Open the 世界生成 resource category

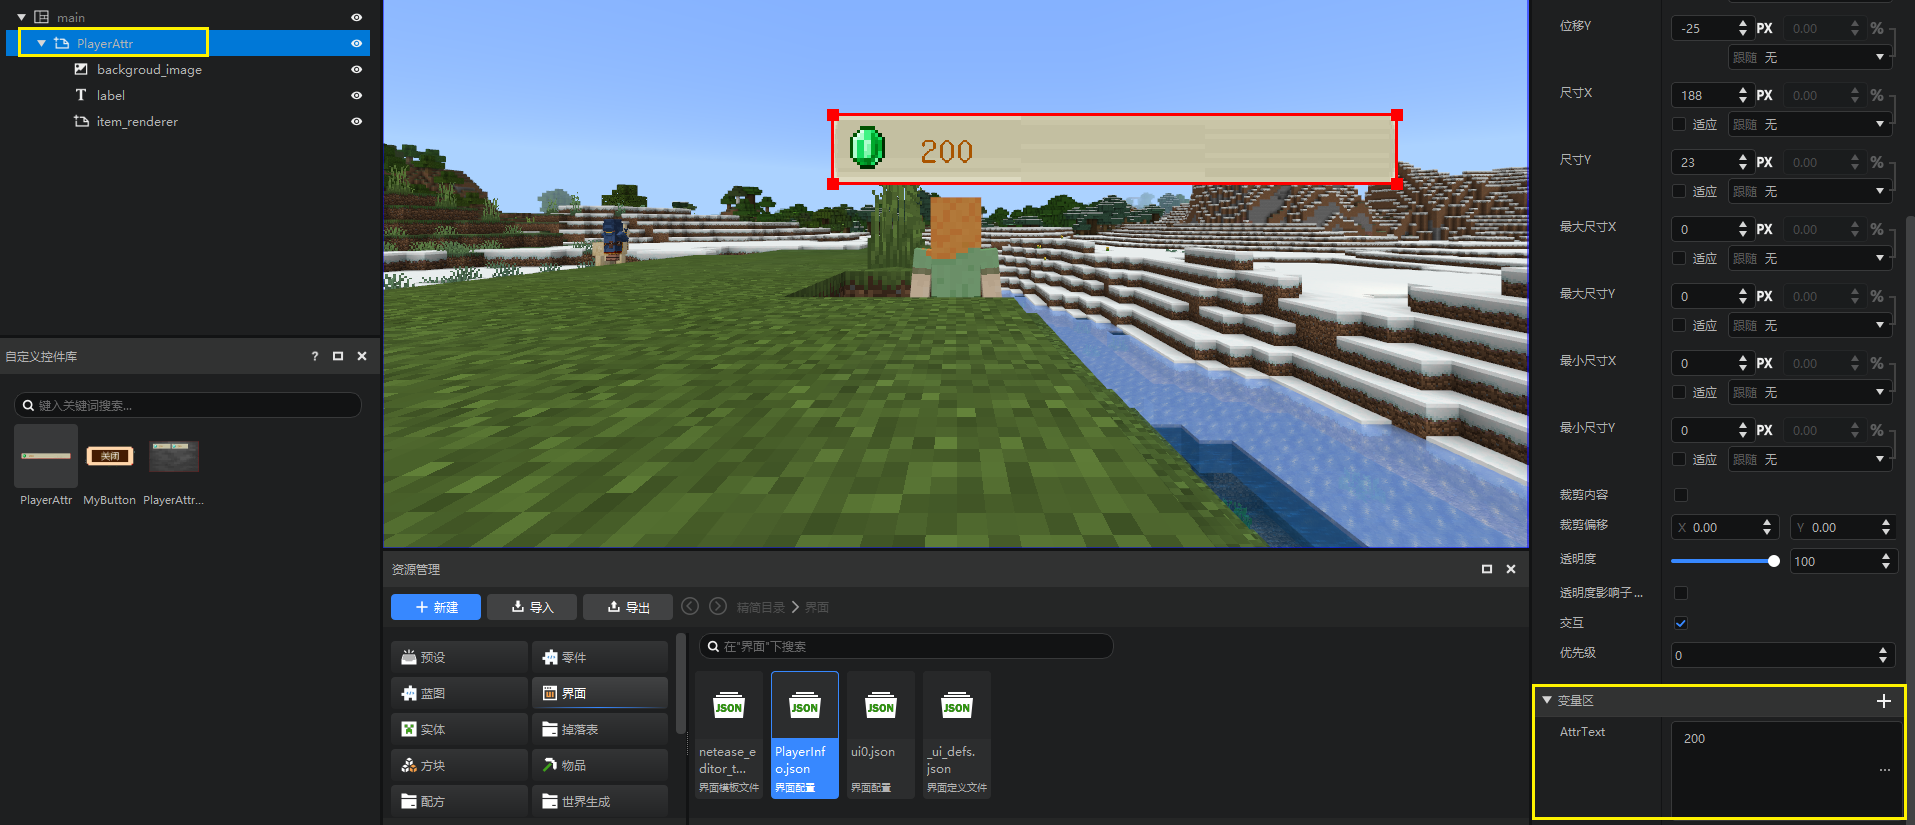click(600, 801)
